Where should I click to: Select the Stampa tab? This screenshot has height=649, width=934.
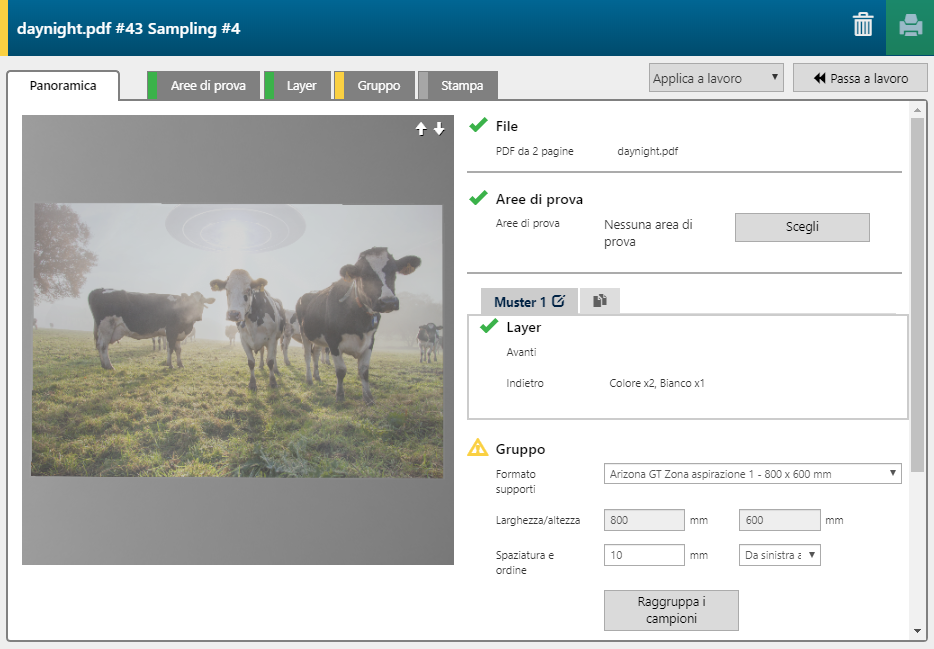tap(462, 86)
